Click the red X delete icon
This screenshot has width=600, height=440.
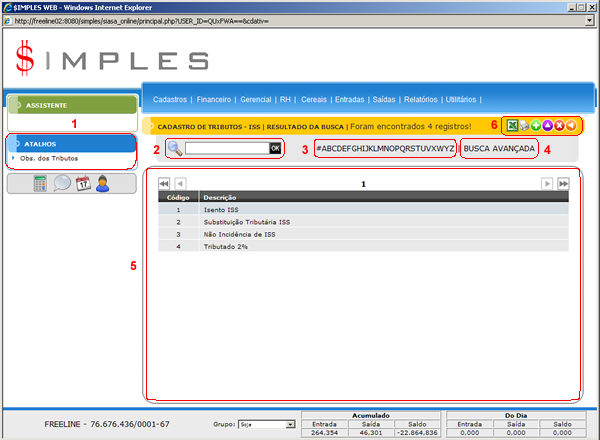tap(559, 126)
